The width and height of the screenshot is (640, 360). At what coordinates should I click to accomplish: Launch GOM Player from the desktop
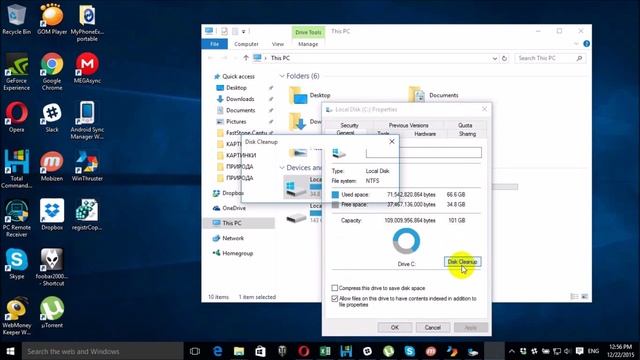pyautogui.click(x=52, y=18)
